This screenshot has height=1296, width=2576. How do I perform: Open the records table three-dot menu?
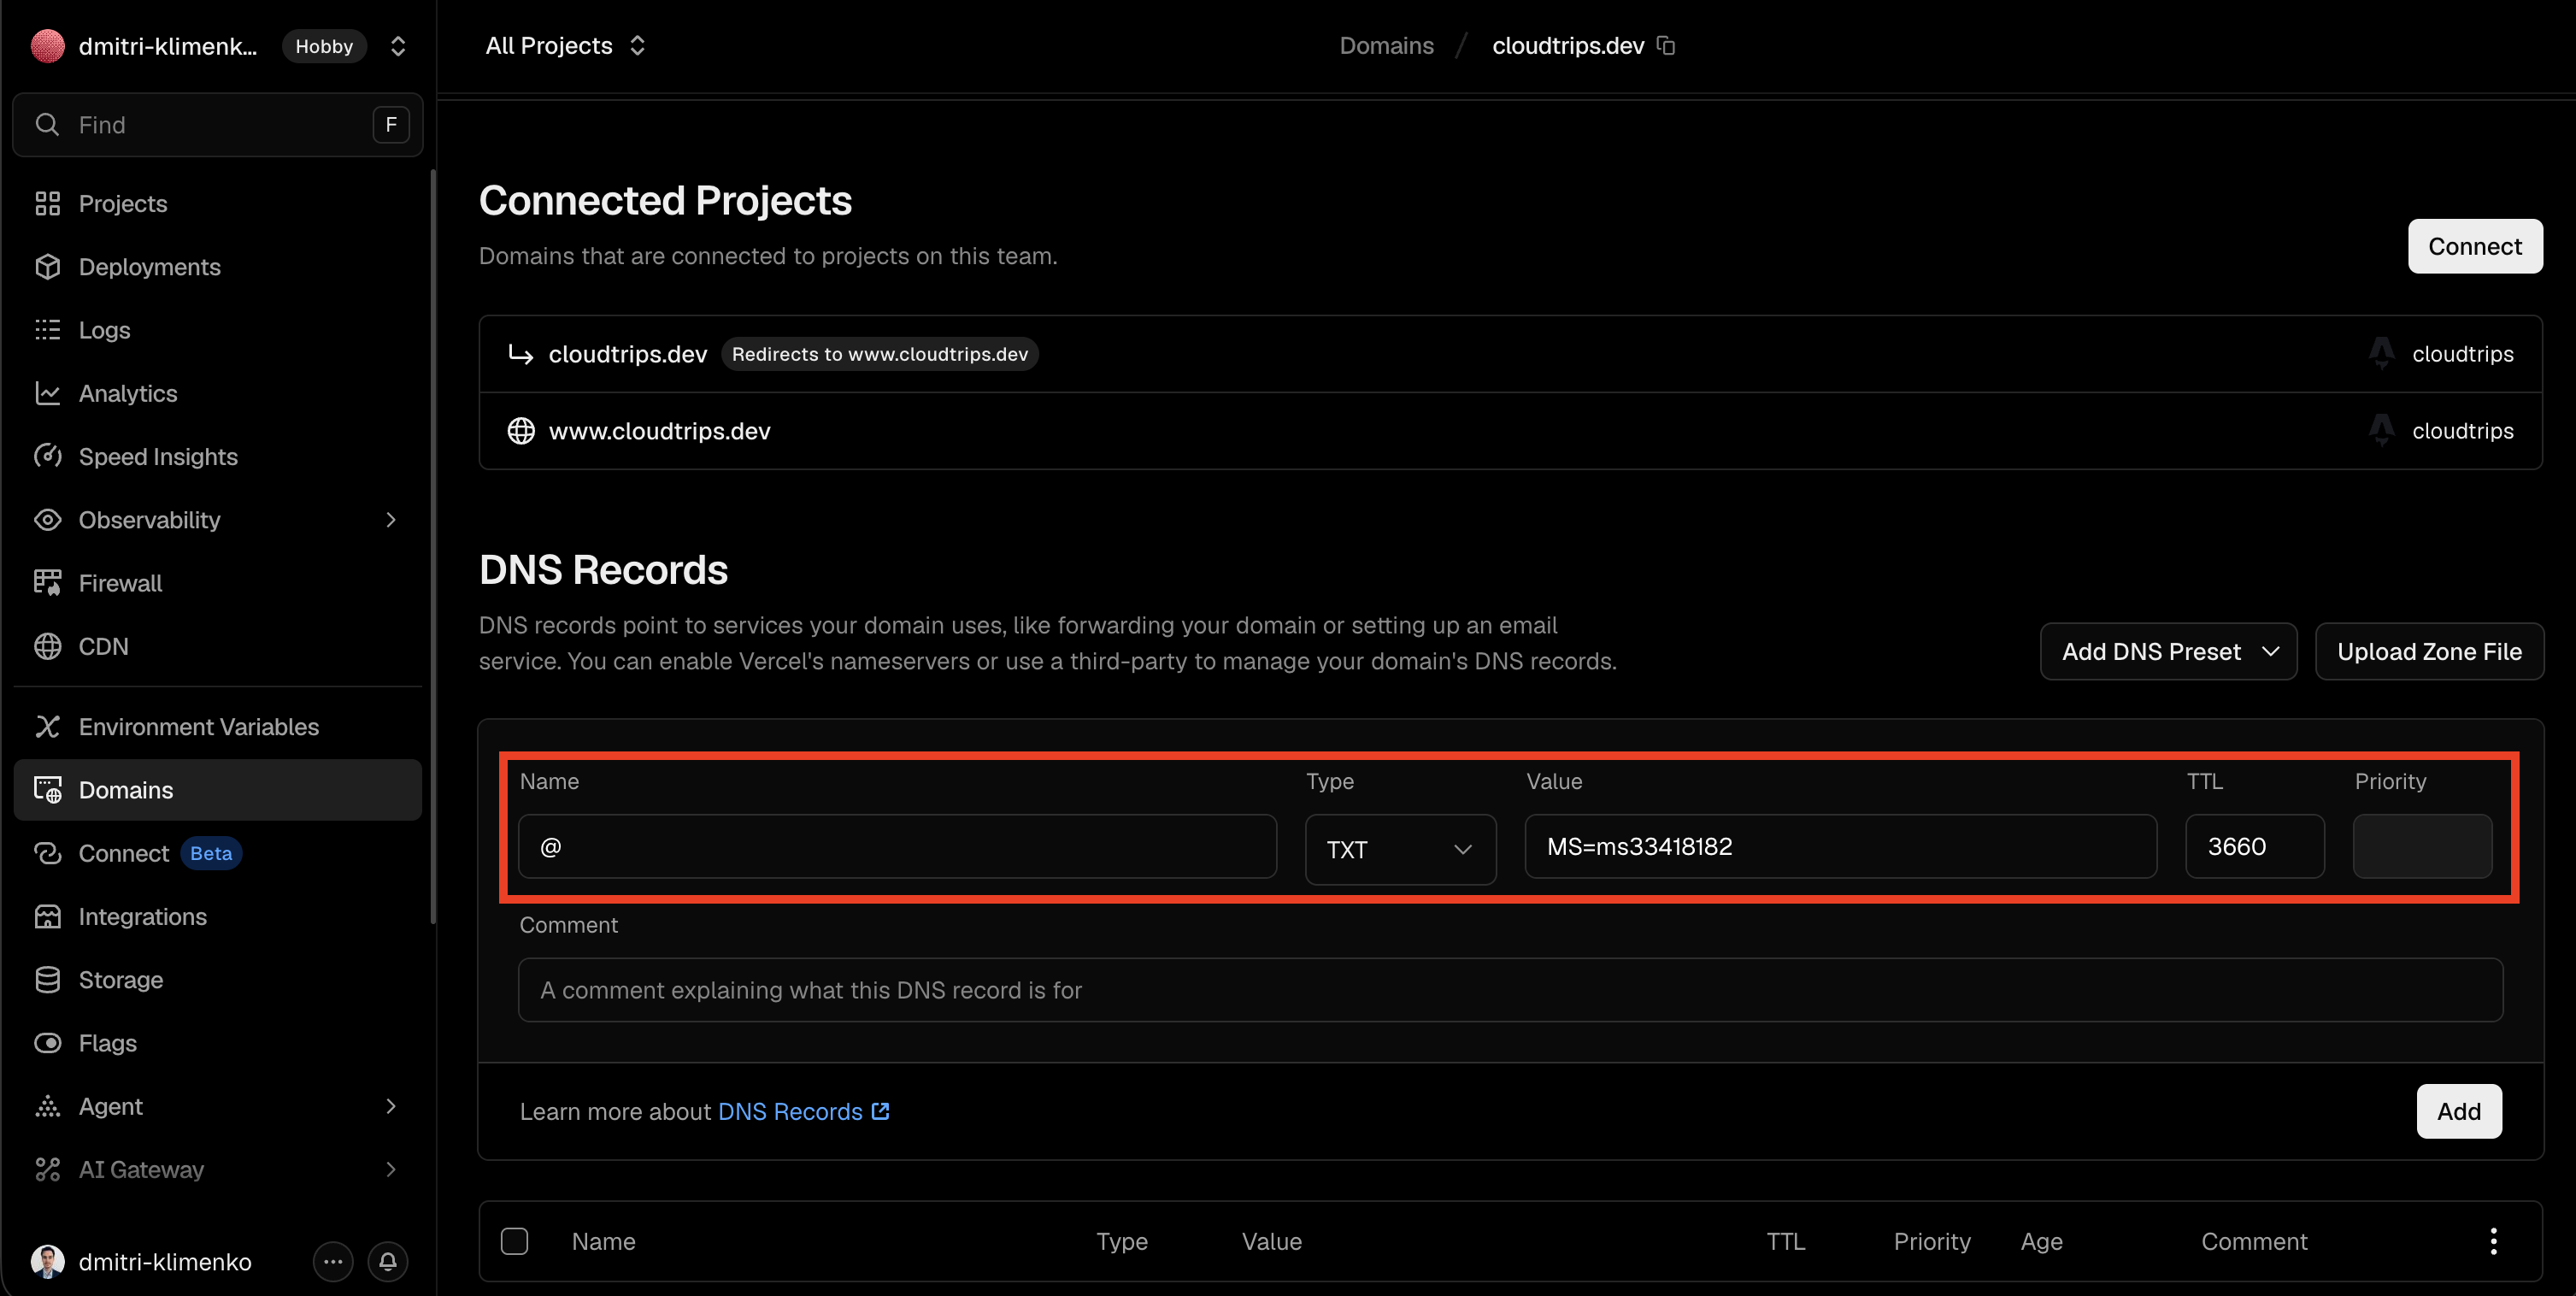pyautogui.click(x=2493, y=1242)
